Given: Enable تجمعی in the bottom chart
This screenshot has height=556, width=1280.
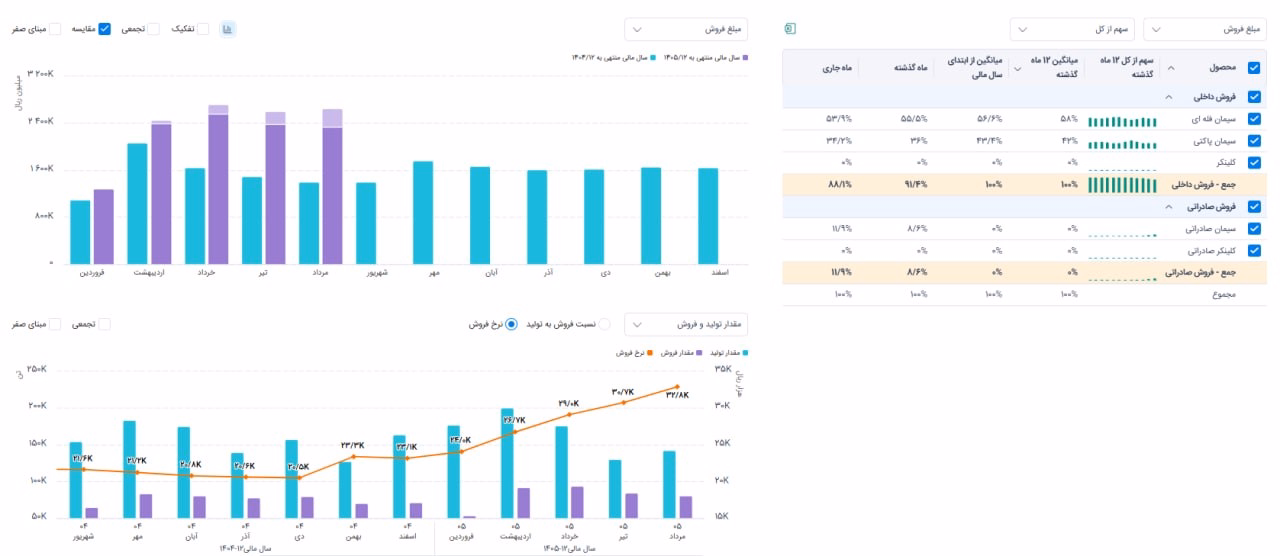Looking at the screenshot, I should pyautogui.click(x=104, y=324).
